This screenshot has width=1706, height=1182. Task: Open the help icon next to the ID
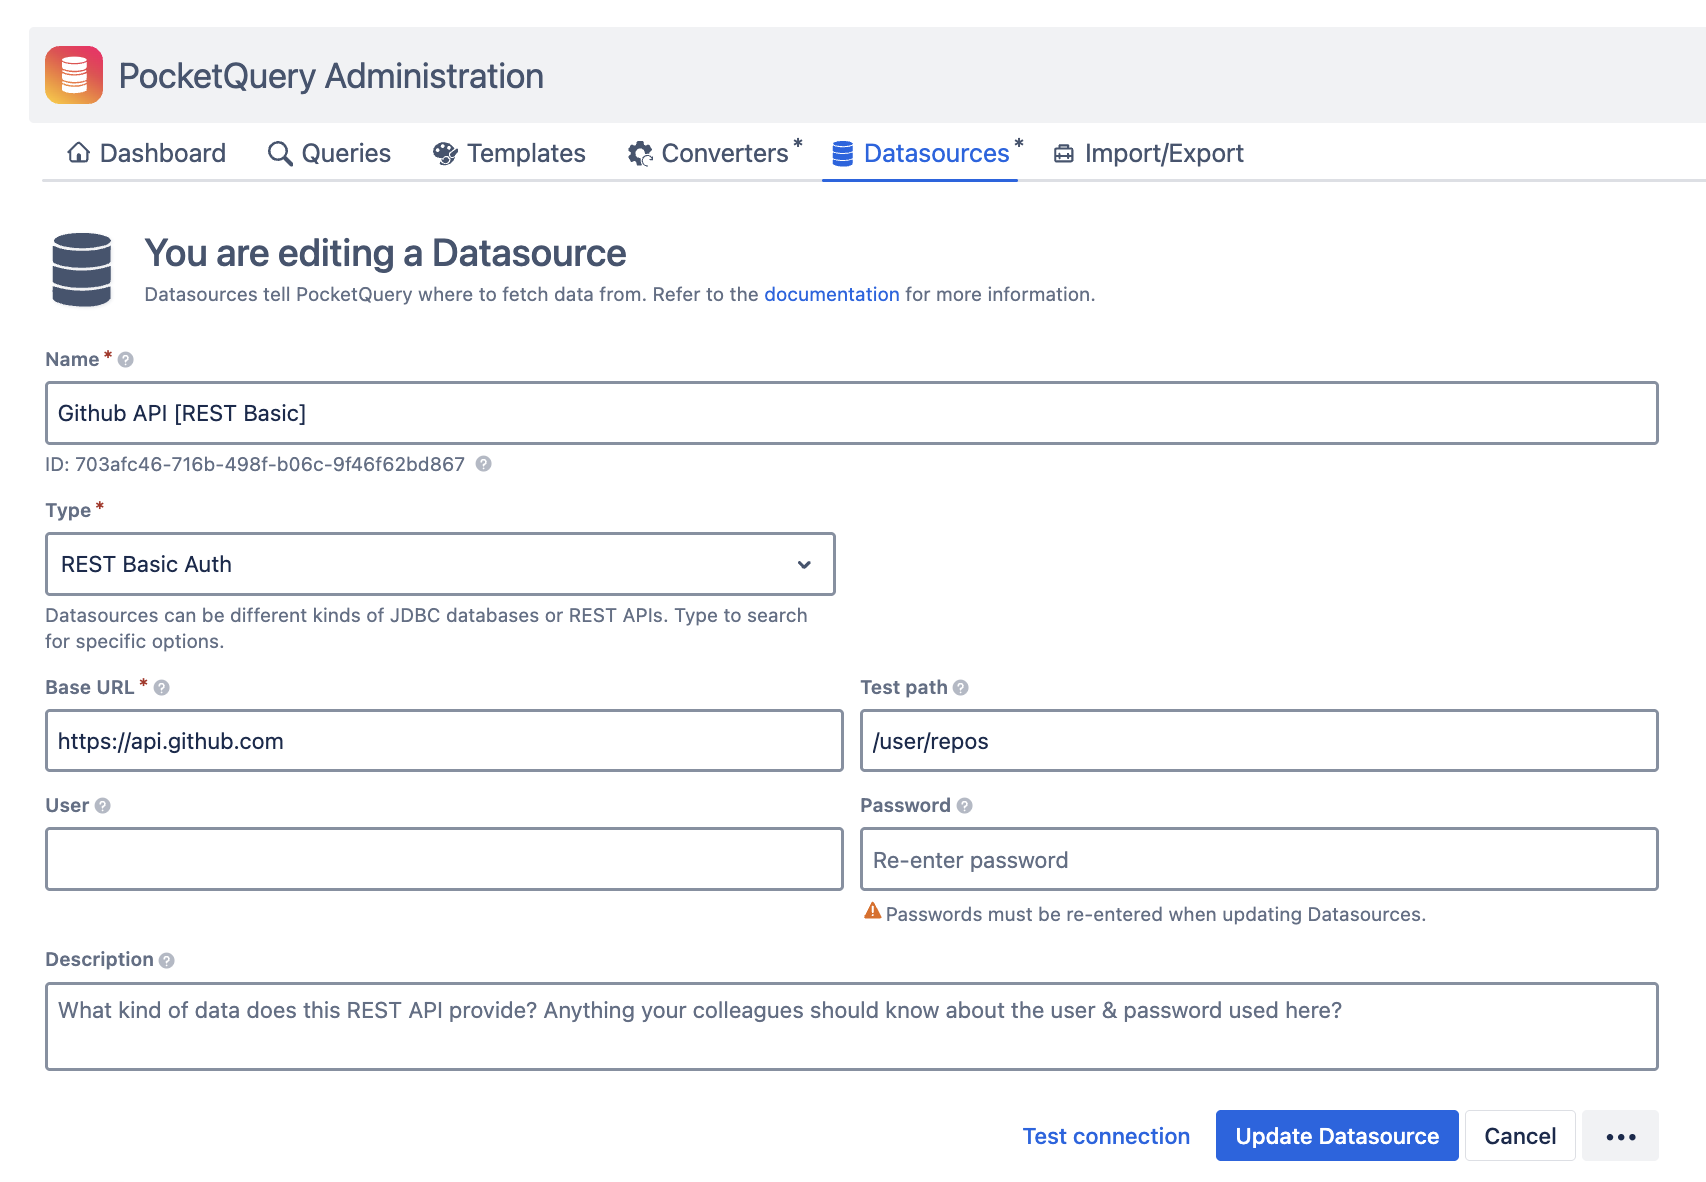point(487,464)
